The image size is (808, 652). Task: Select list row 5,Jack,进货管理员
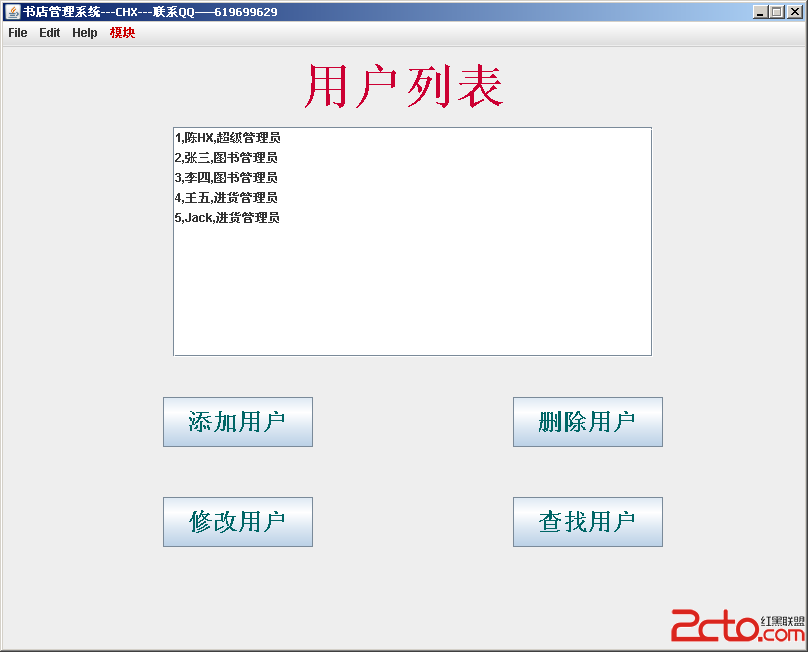pyautogui.click(x=412, y=218)
